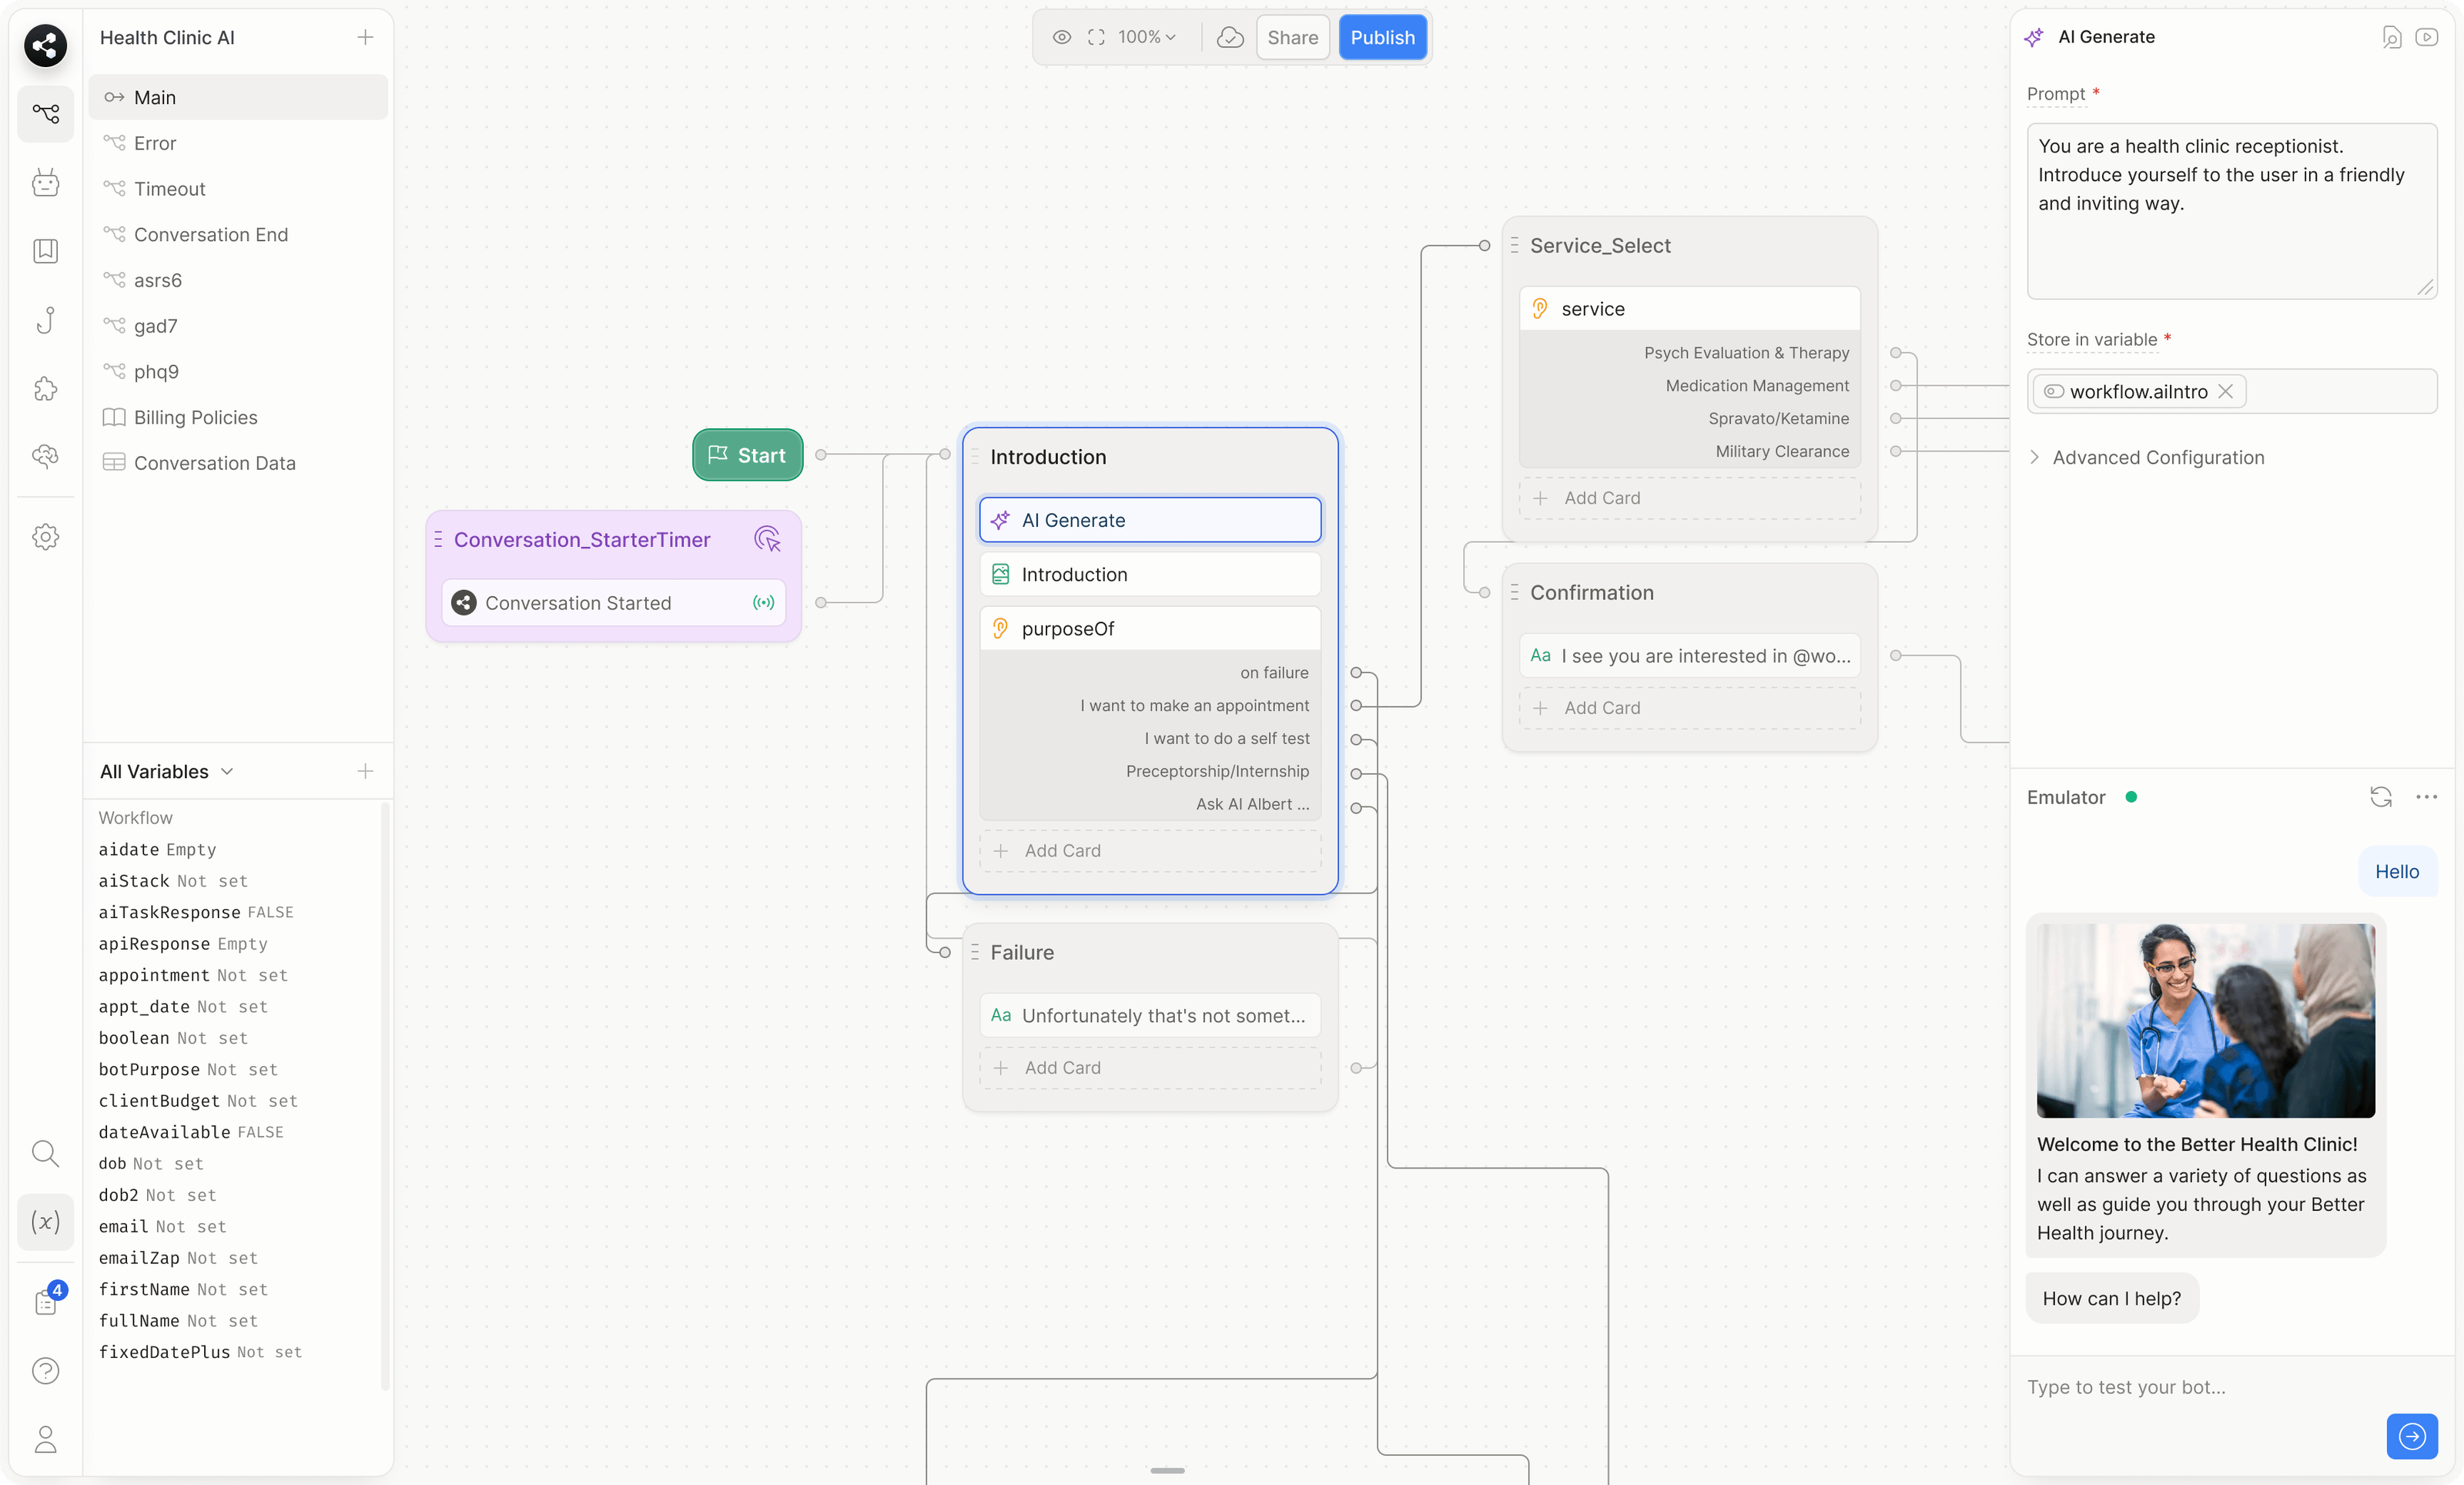Screen dimensions: 2464x1485
Task: Open the All Variables dropdown
Action: [166, 771]
